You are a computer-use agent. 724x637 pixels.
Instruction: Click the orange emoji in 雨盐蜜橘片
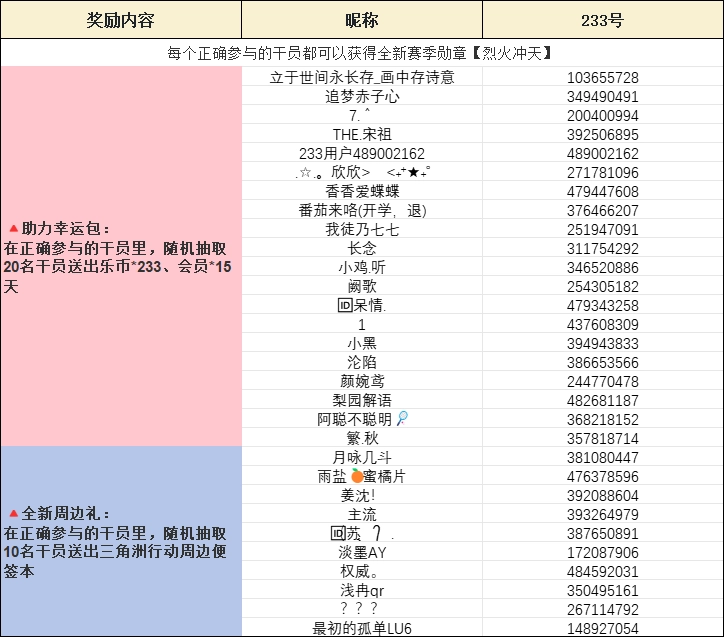357,477
